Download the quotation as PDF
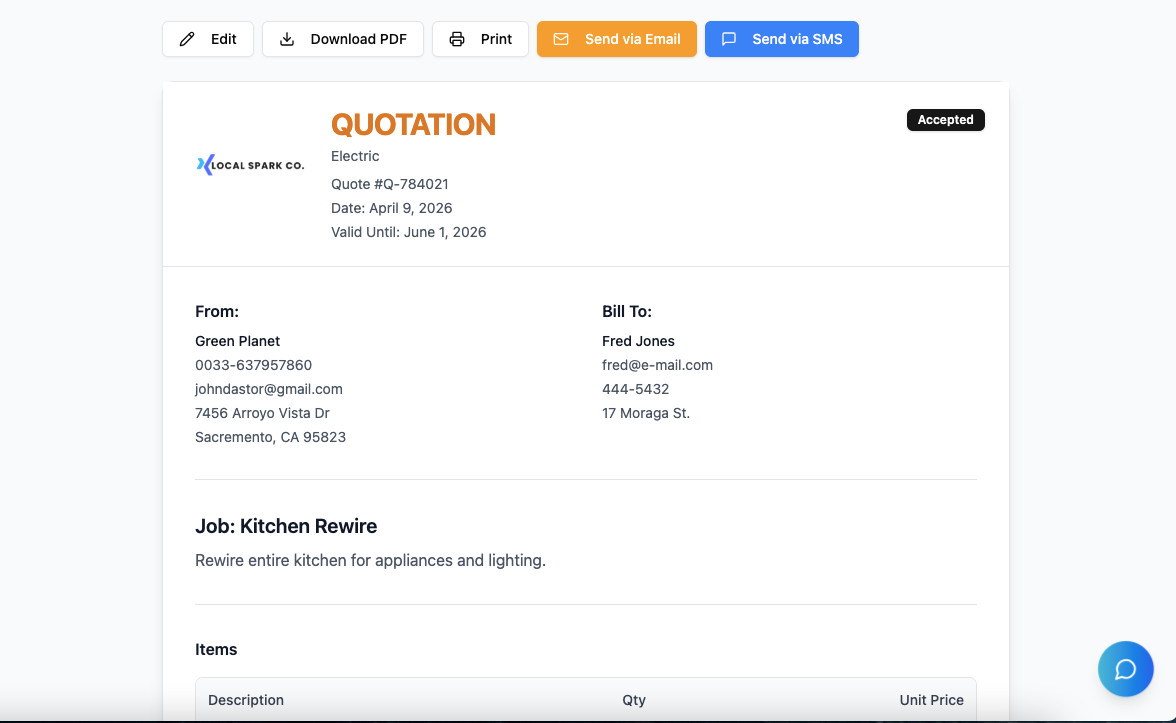 tap(343, 39)
